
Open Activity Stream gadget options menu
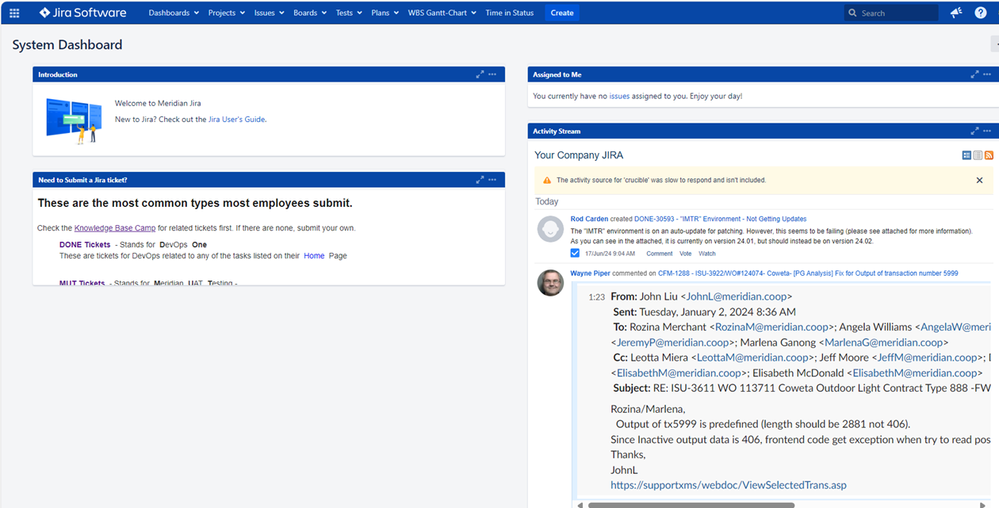pos(987,131)
